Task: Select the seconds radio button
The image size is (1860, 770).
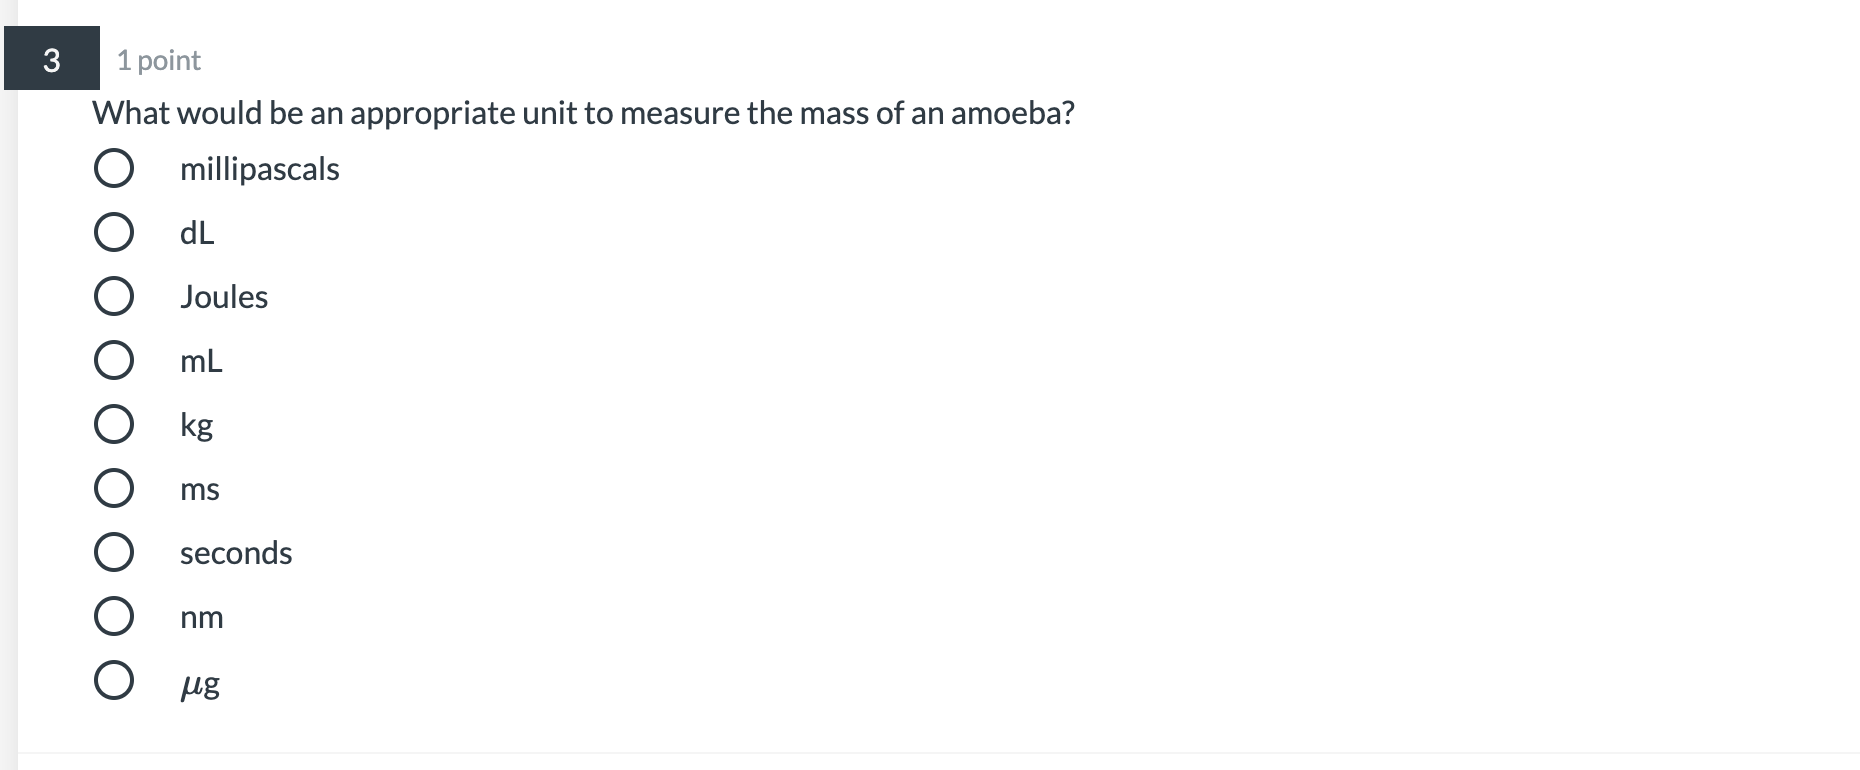Action: (114, 551)
